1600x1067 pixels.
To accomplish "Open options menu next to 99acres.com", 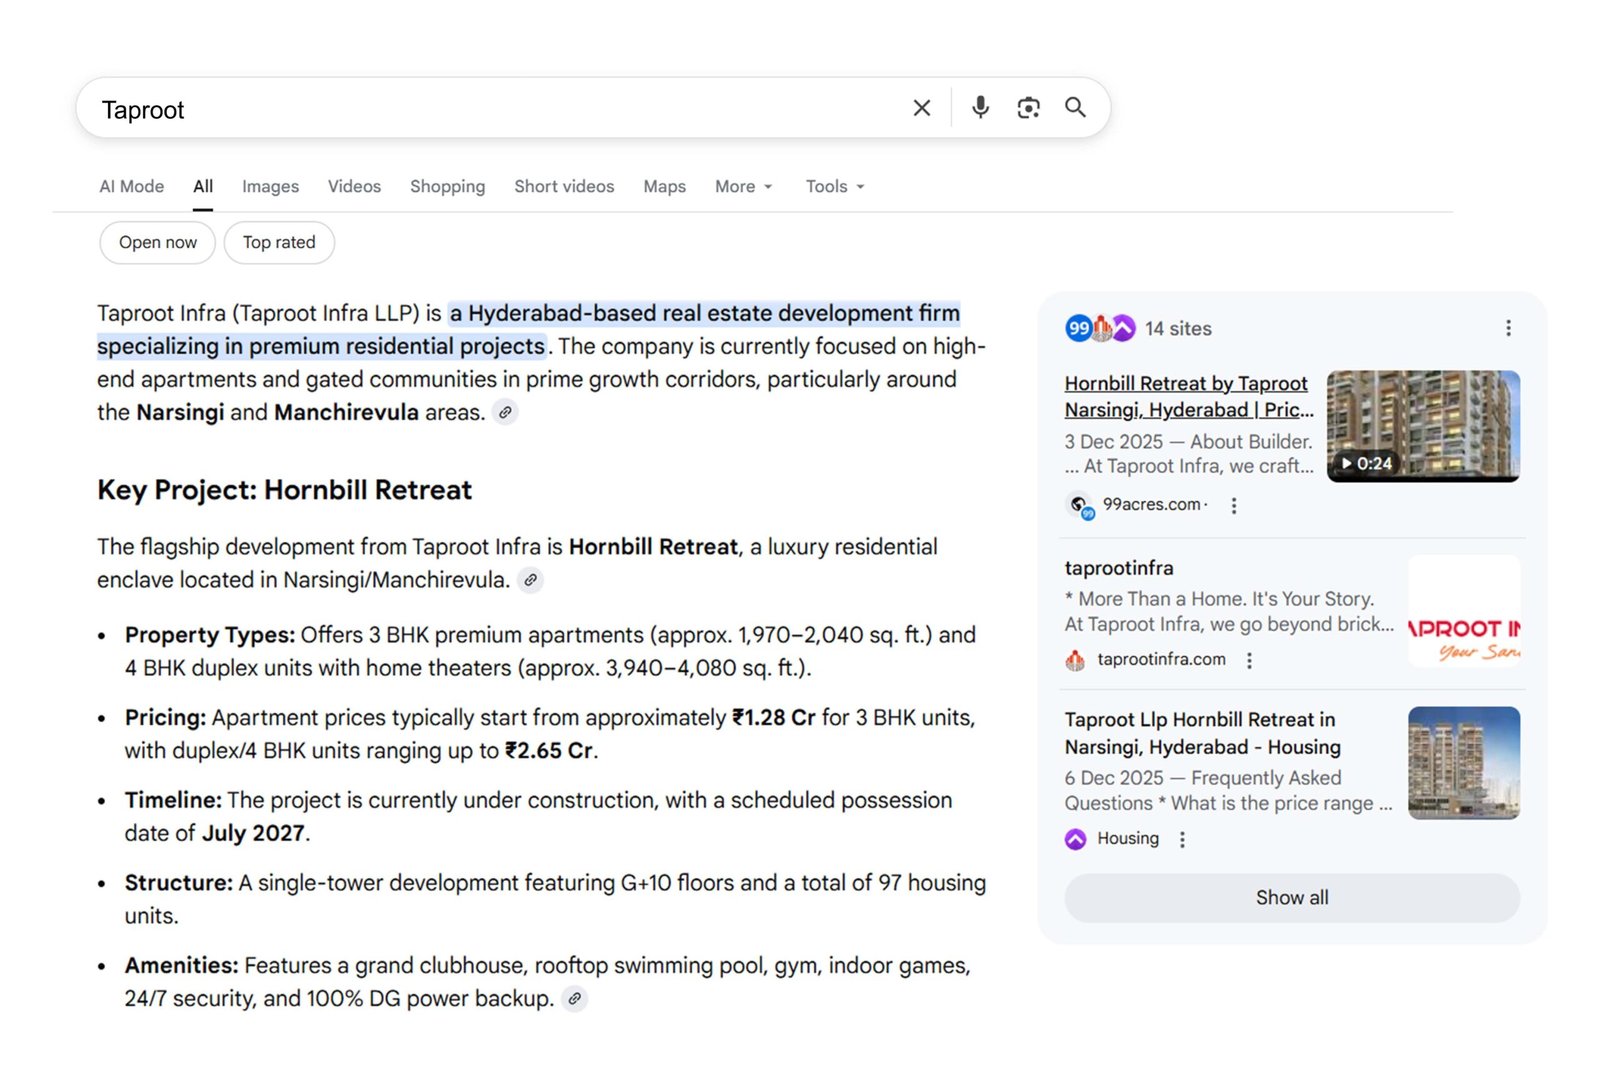I will tap(1234, 506).
